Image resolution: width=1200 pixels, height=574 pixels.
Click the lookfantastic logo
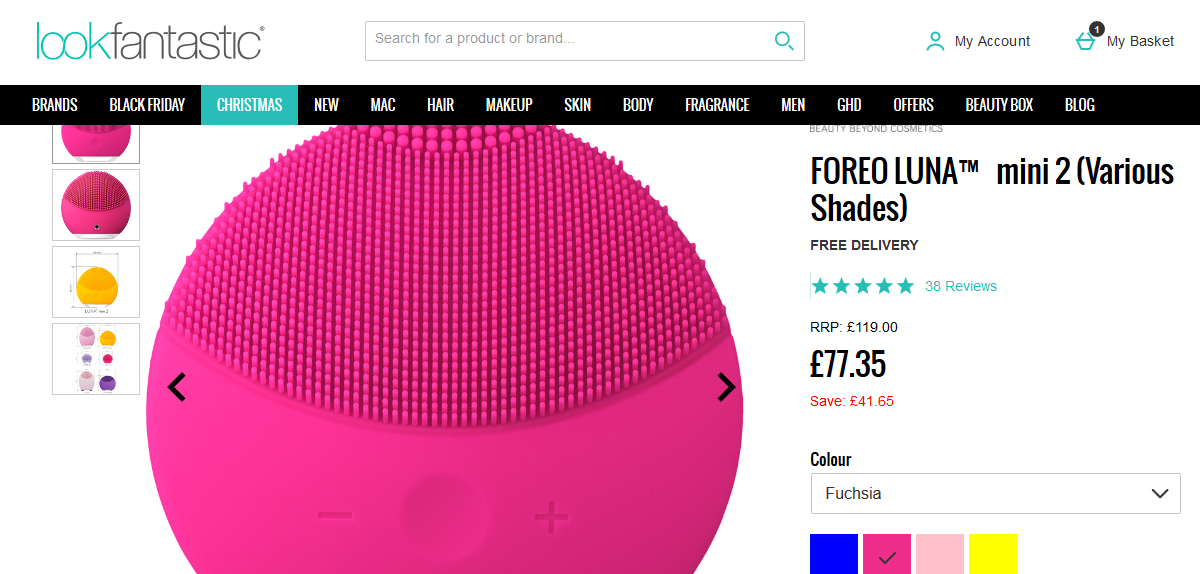coord(150,41)
